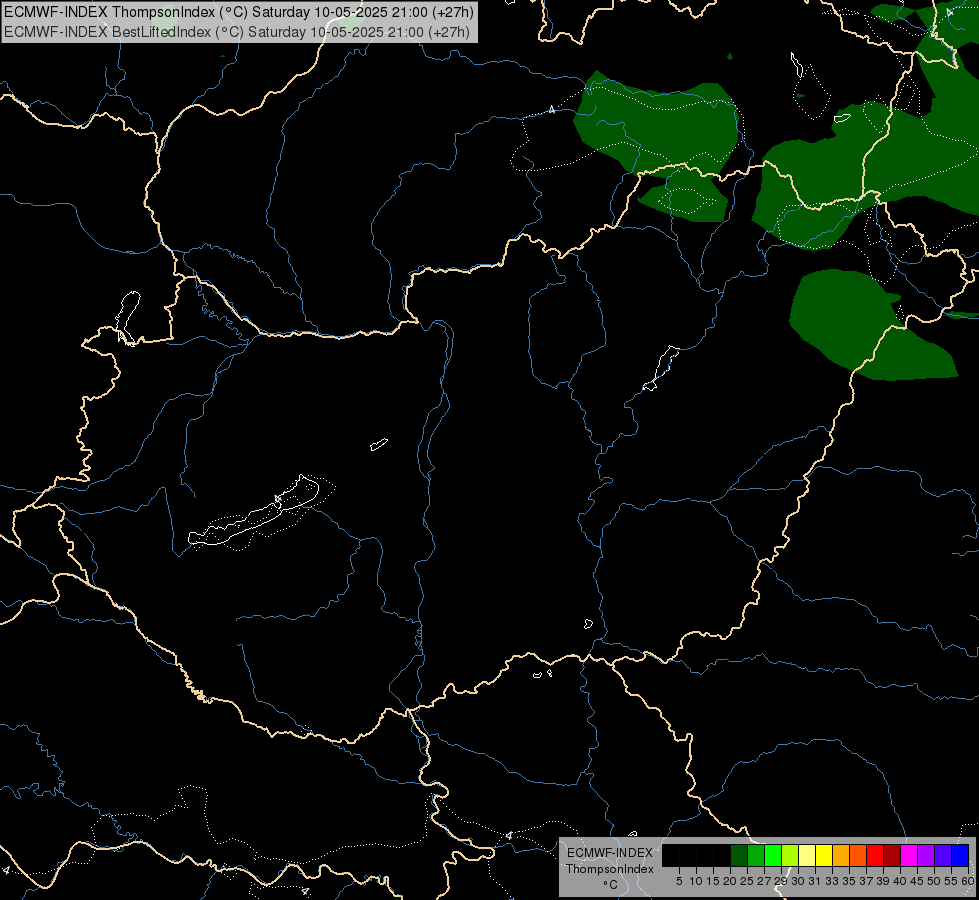Click the legend scale value 15

point(713,881)
